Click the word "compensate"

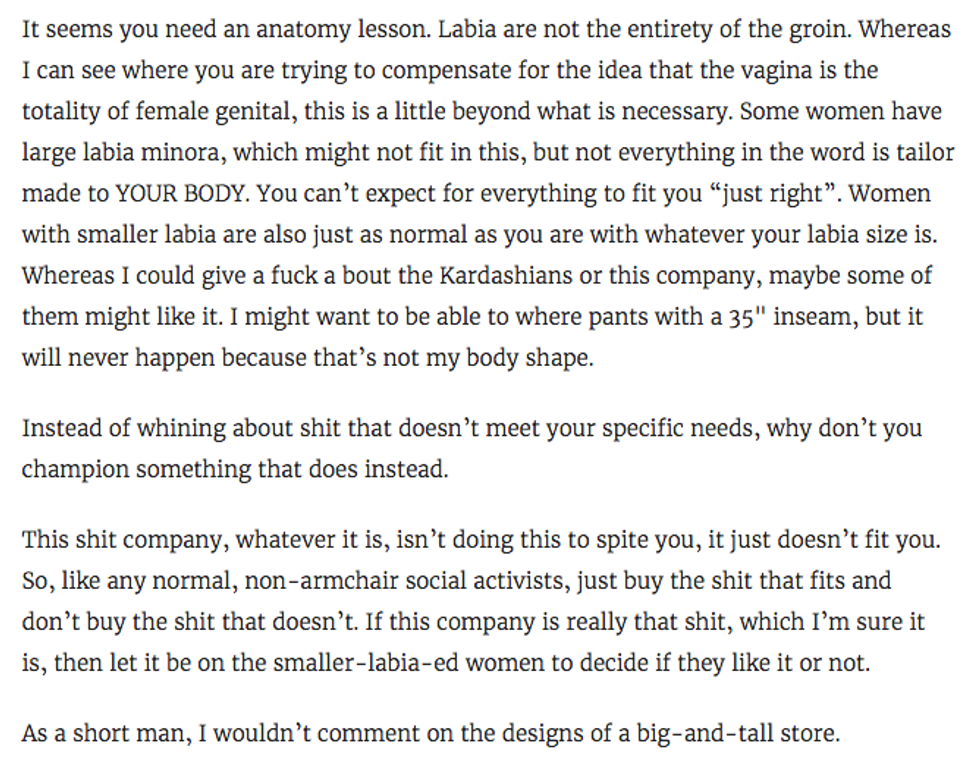pos(467,70)
